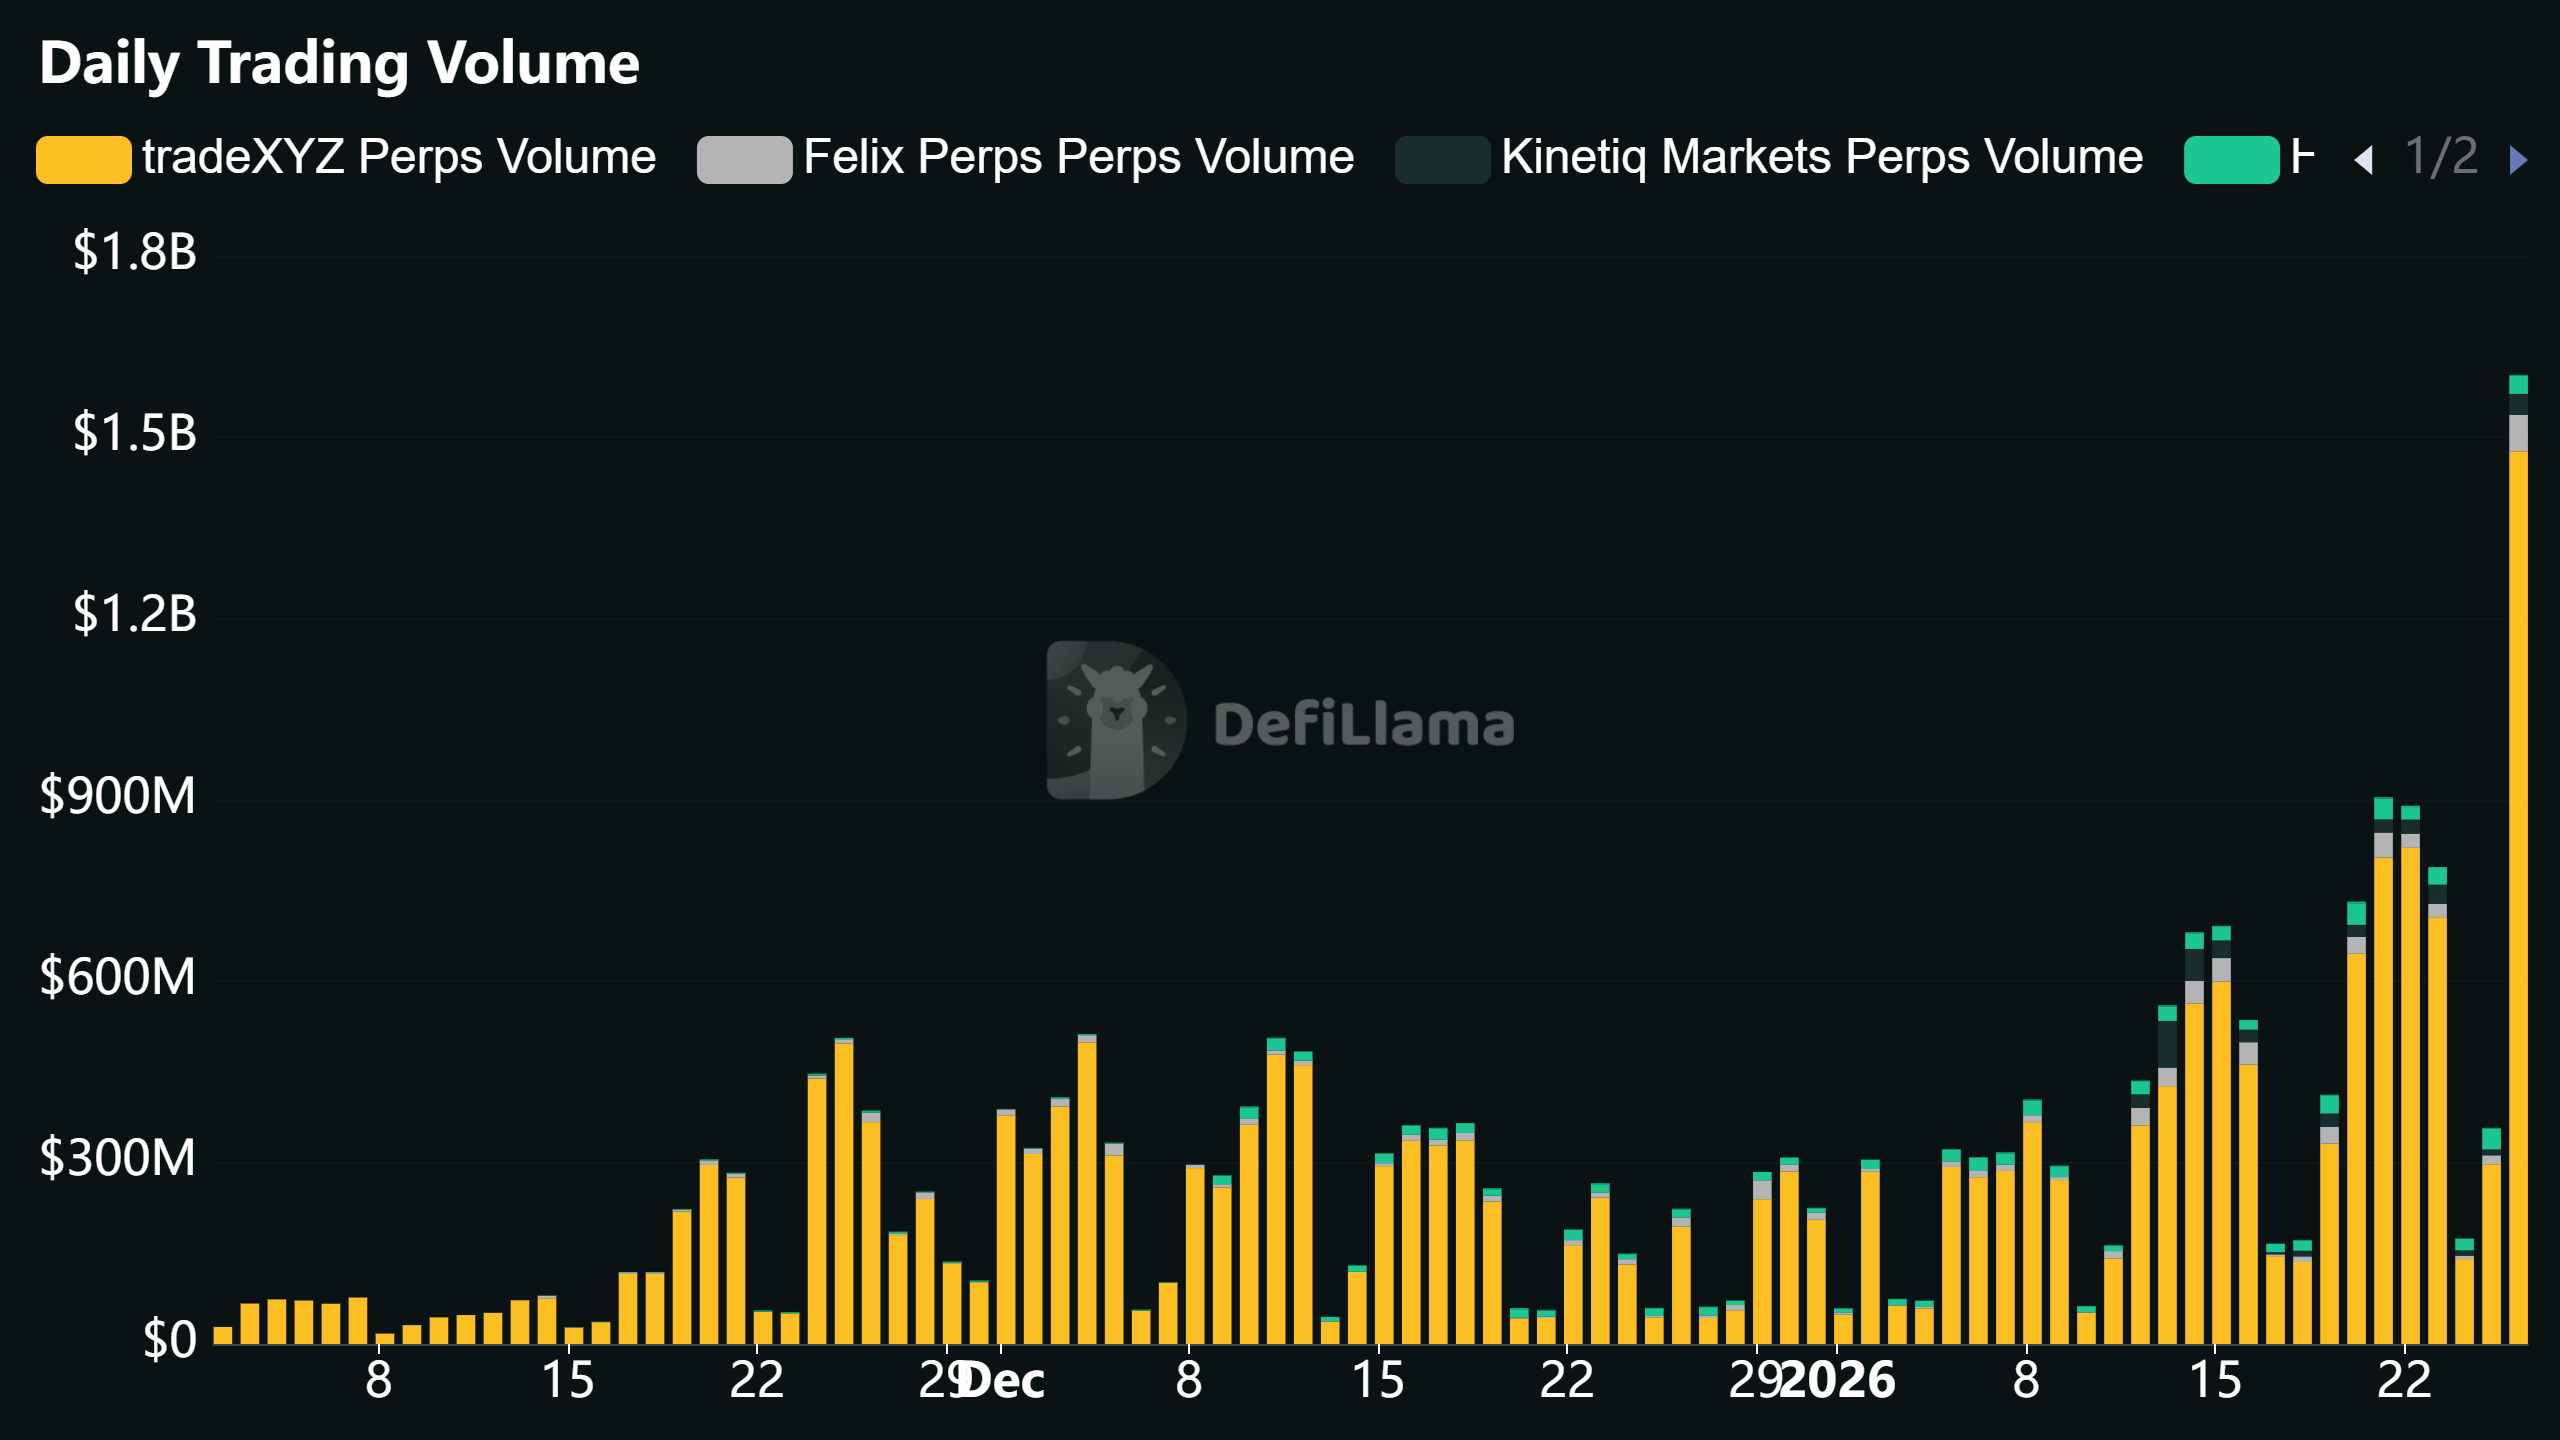Click the truncated green legend swatch

2233,157
